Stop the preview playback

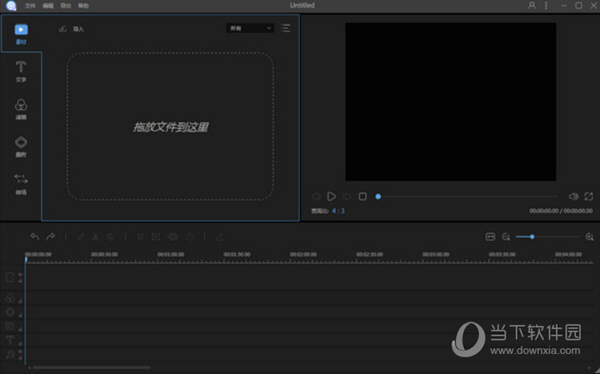362,196
